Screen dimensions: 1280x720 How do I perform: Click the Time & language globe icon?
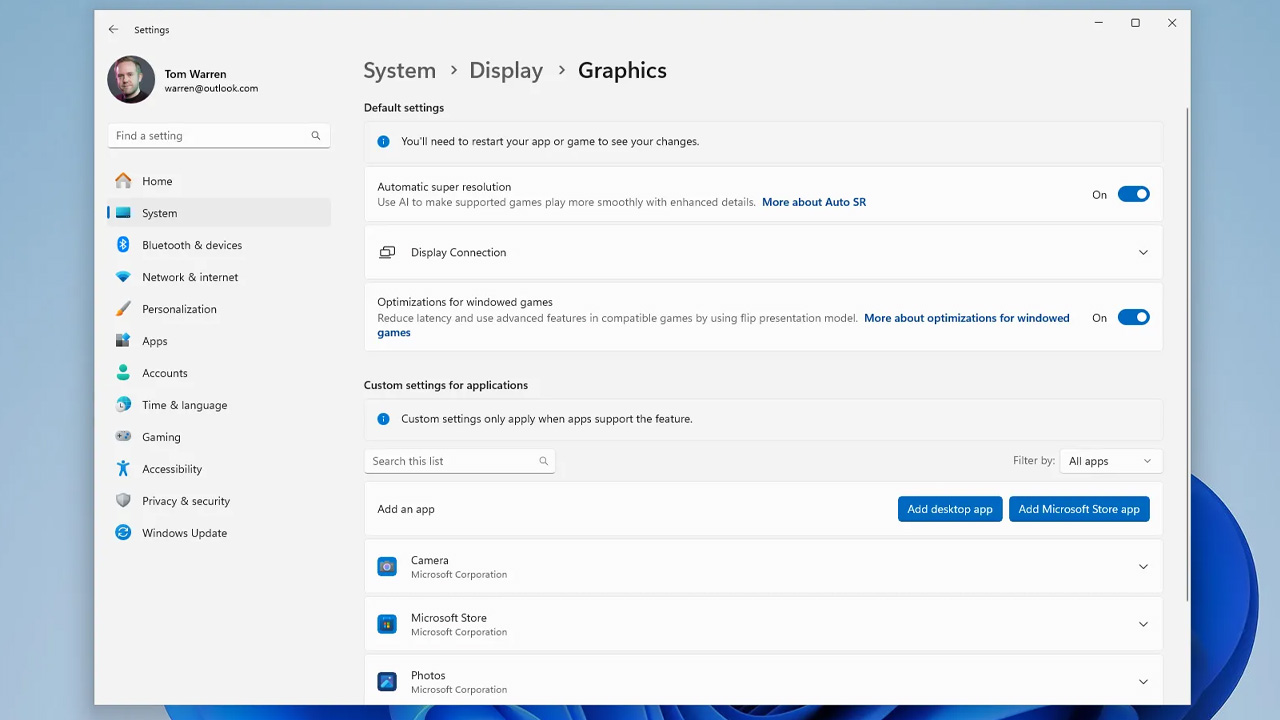click(x=123, y=405)
